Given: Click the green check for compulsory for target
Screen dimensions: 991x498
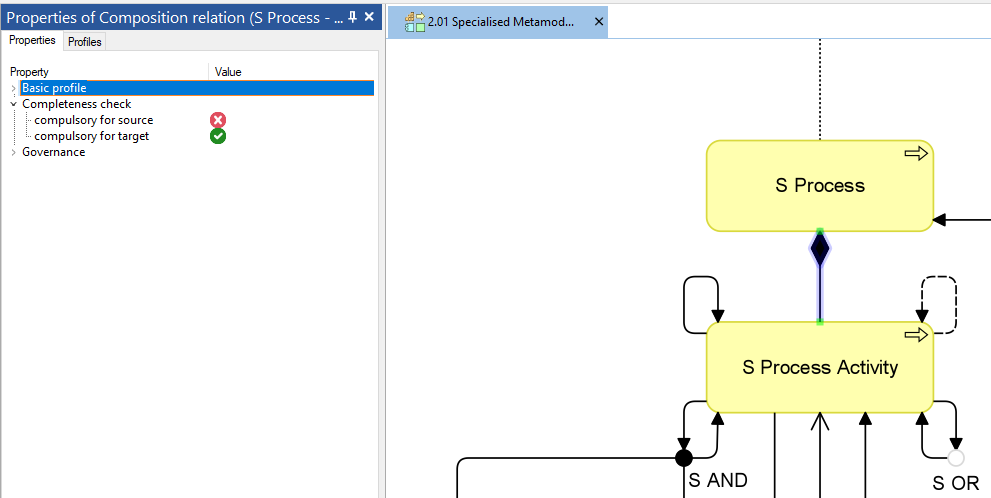Looking at the screenshot, I should [218, 136].
